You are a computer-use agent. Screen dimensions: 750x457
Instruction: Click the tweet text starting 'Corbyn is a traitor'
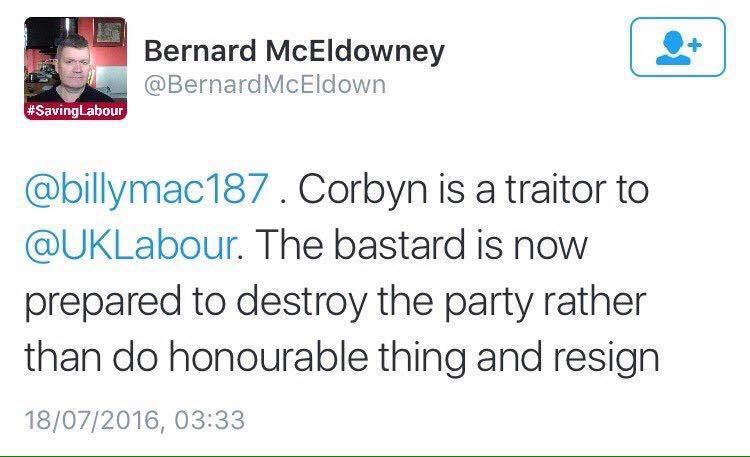(342, 273)
